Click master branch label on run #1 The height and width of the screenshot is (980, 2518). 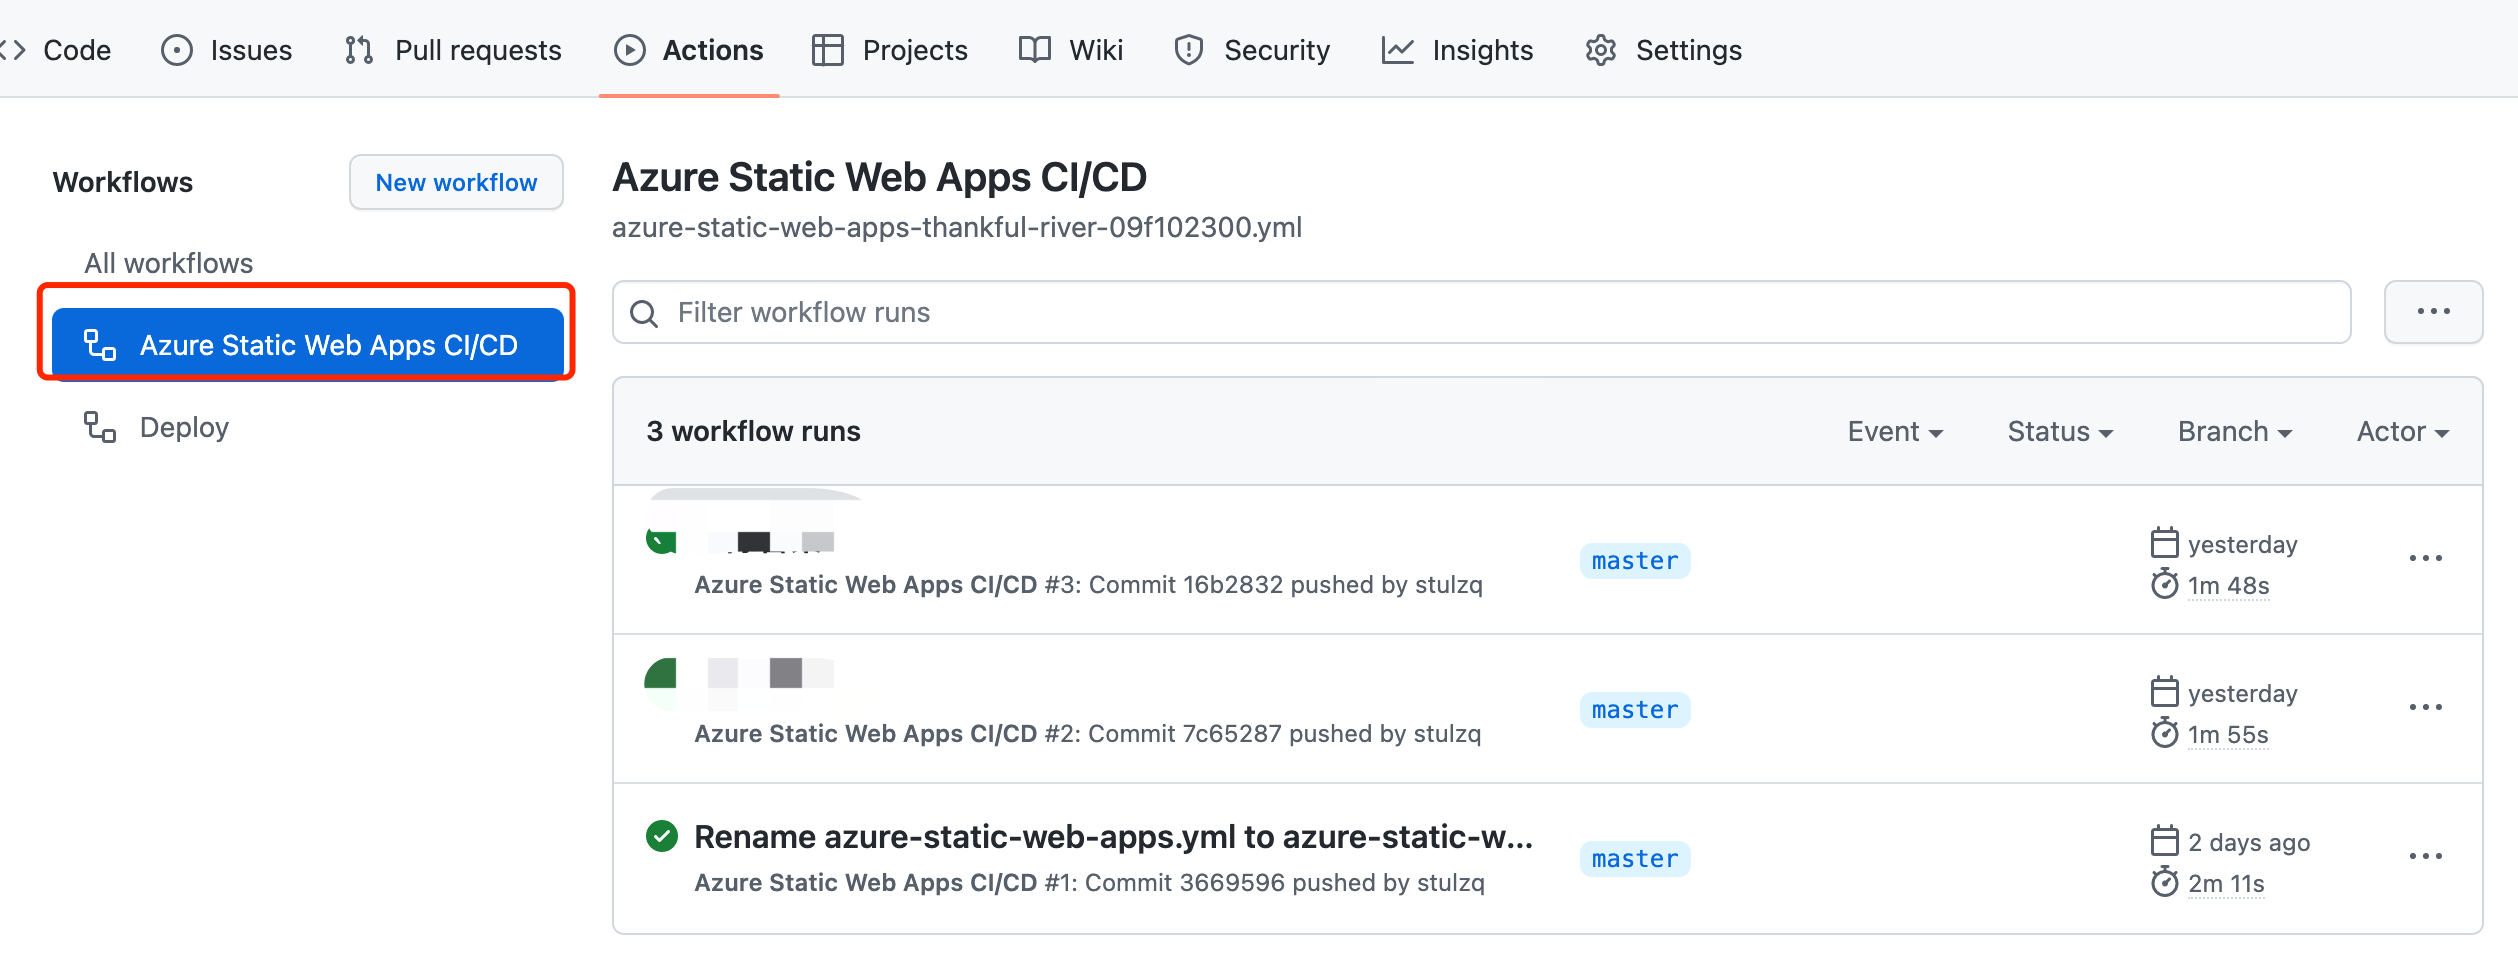click(1635, 859)
